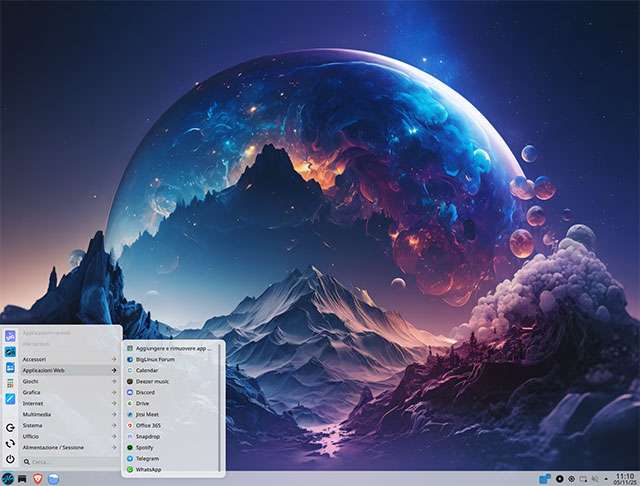Click the power off icon in menu sidebar
The image size is (640, 486).
pyautogui.click(x=10, y=459)
